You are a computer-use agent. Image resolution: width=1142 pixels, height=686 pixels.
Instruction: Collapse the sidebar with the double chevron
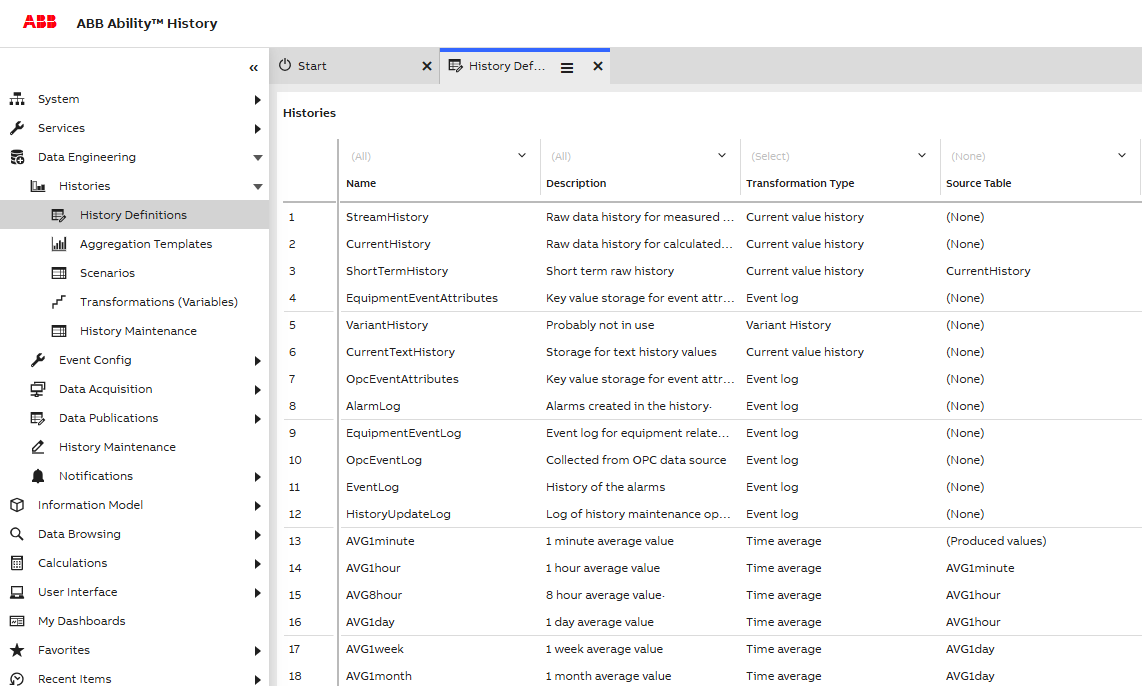(x=253, y=68)
